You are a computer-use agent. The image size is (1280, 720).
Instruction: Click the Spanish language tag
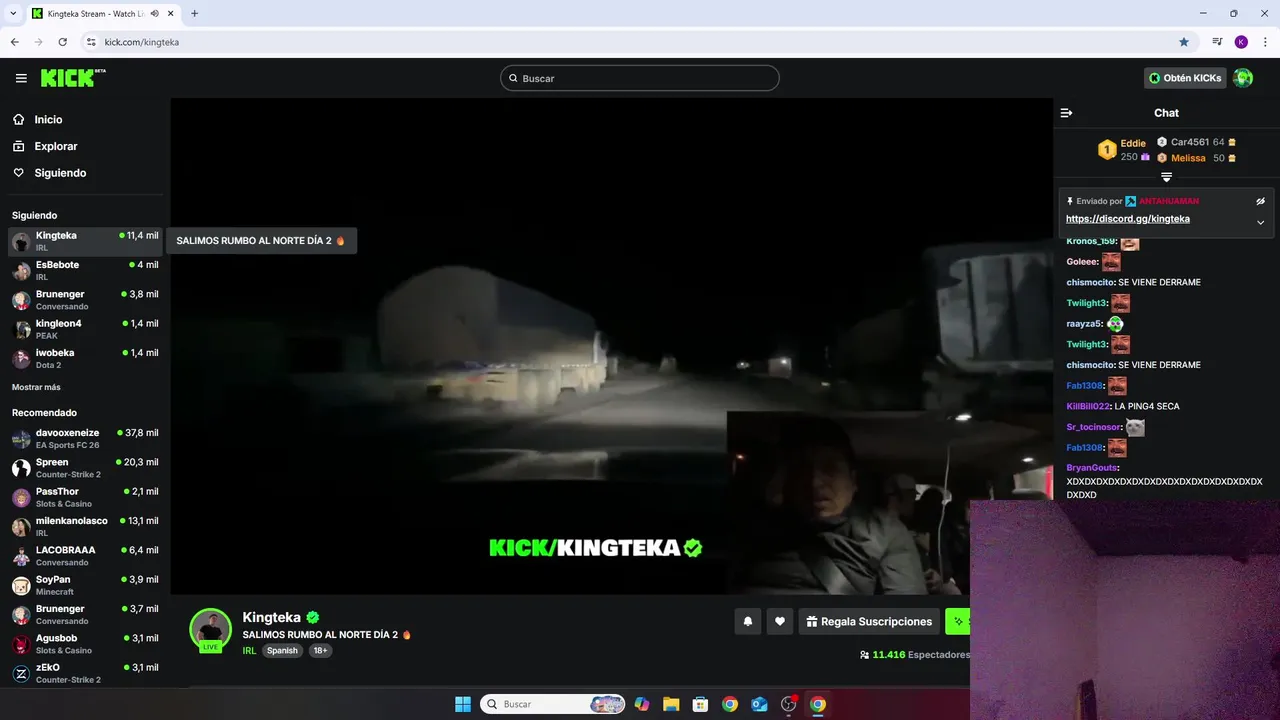click(282, 650)
